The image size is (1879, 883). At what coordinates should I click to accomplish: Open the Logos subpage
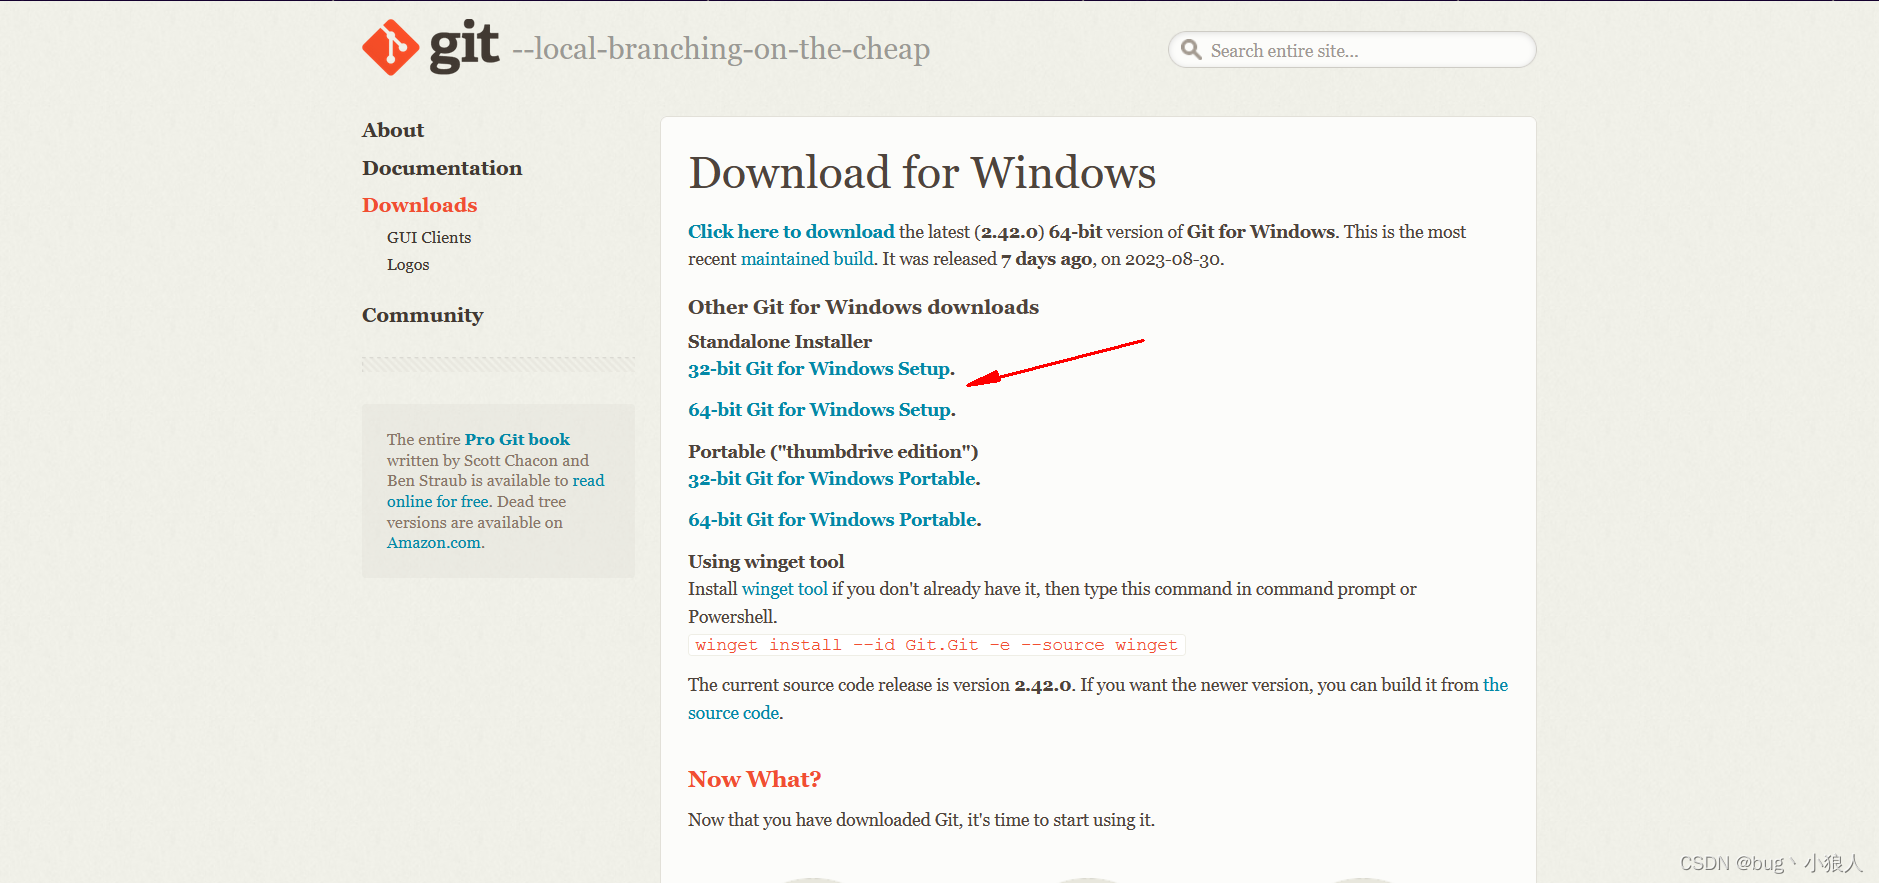click(x=408, y=265)
